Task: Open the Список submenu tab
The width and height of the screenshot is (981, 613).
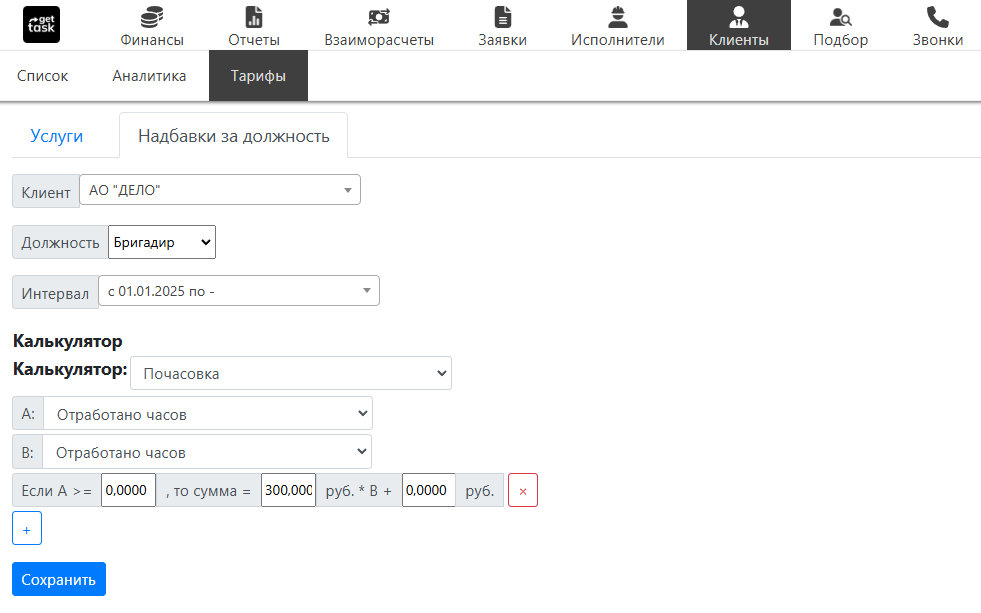Action: click(x=43, y=76)
